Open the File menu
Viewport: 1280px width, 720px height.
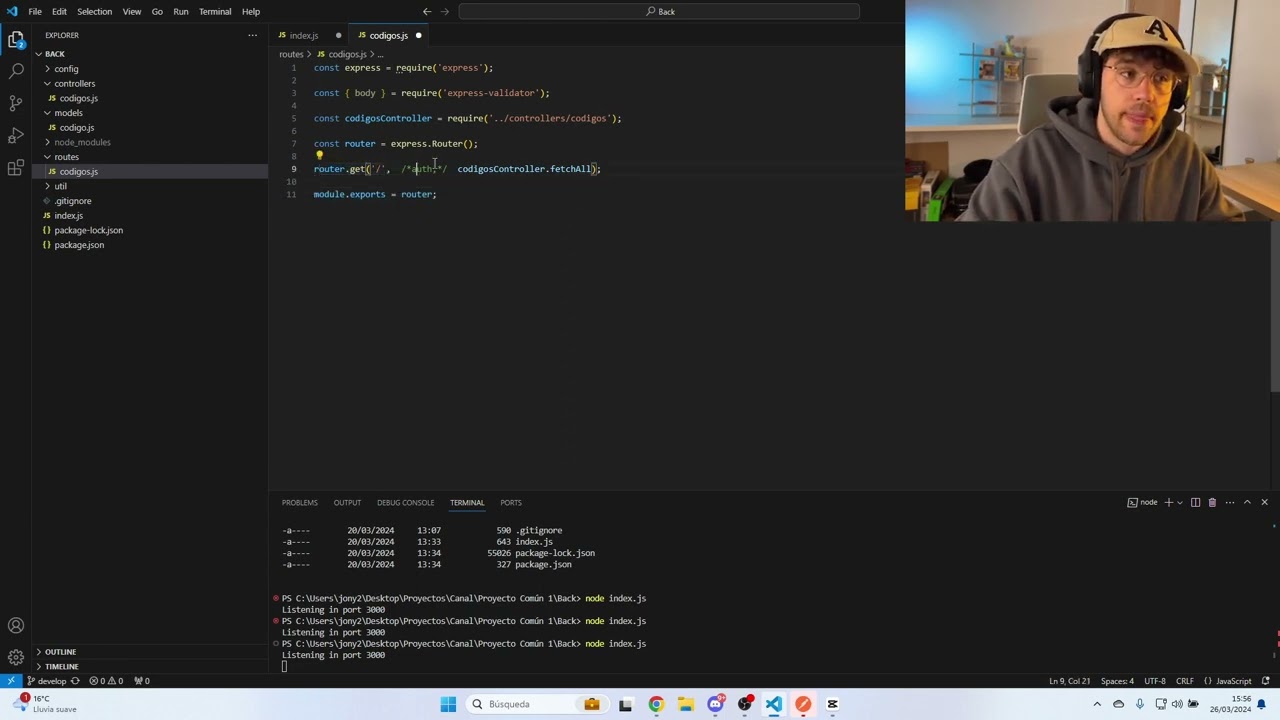[35, 12]
